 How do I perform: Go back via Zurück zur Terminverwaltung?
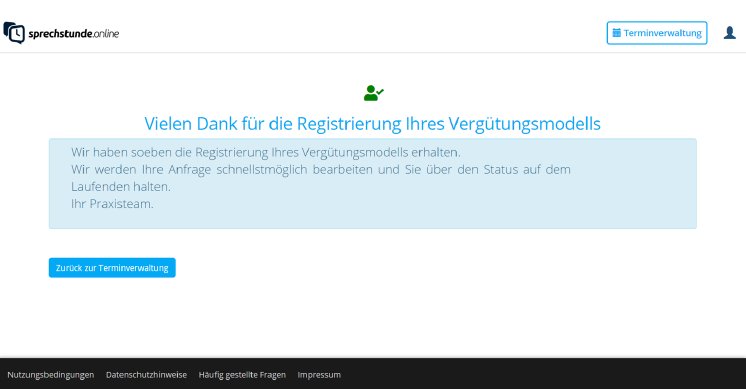click(x=112, y=268)
